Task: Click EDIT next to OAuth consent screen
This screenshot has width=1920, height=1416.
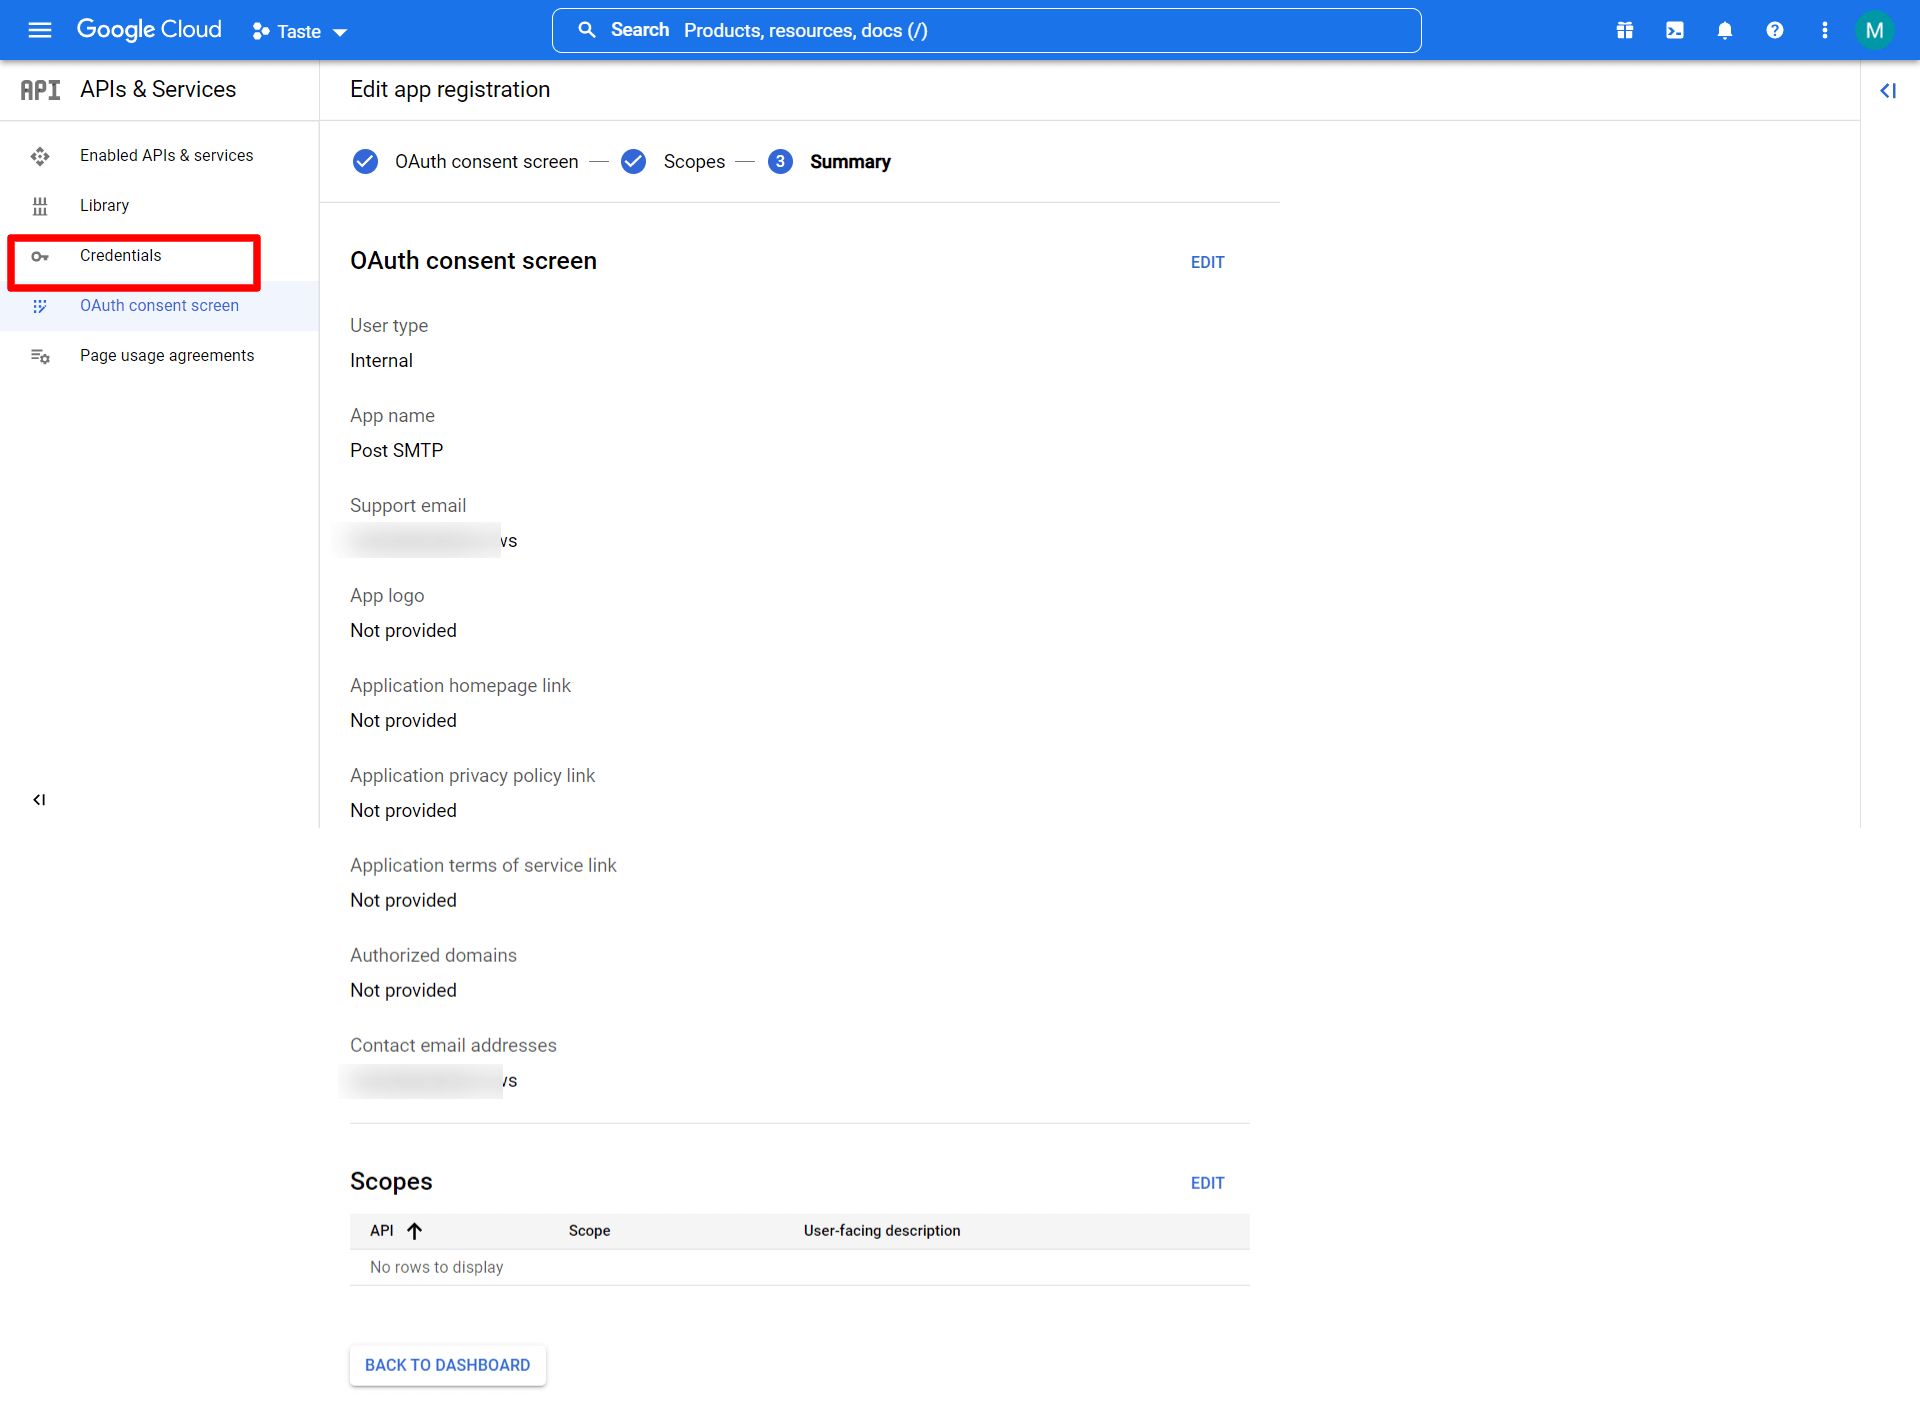Action: pos(1207,262)
